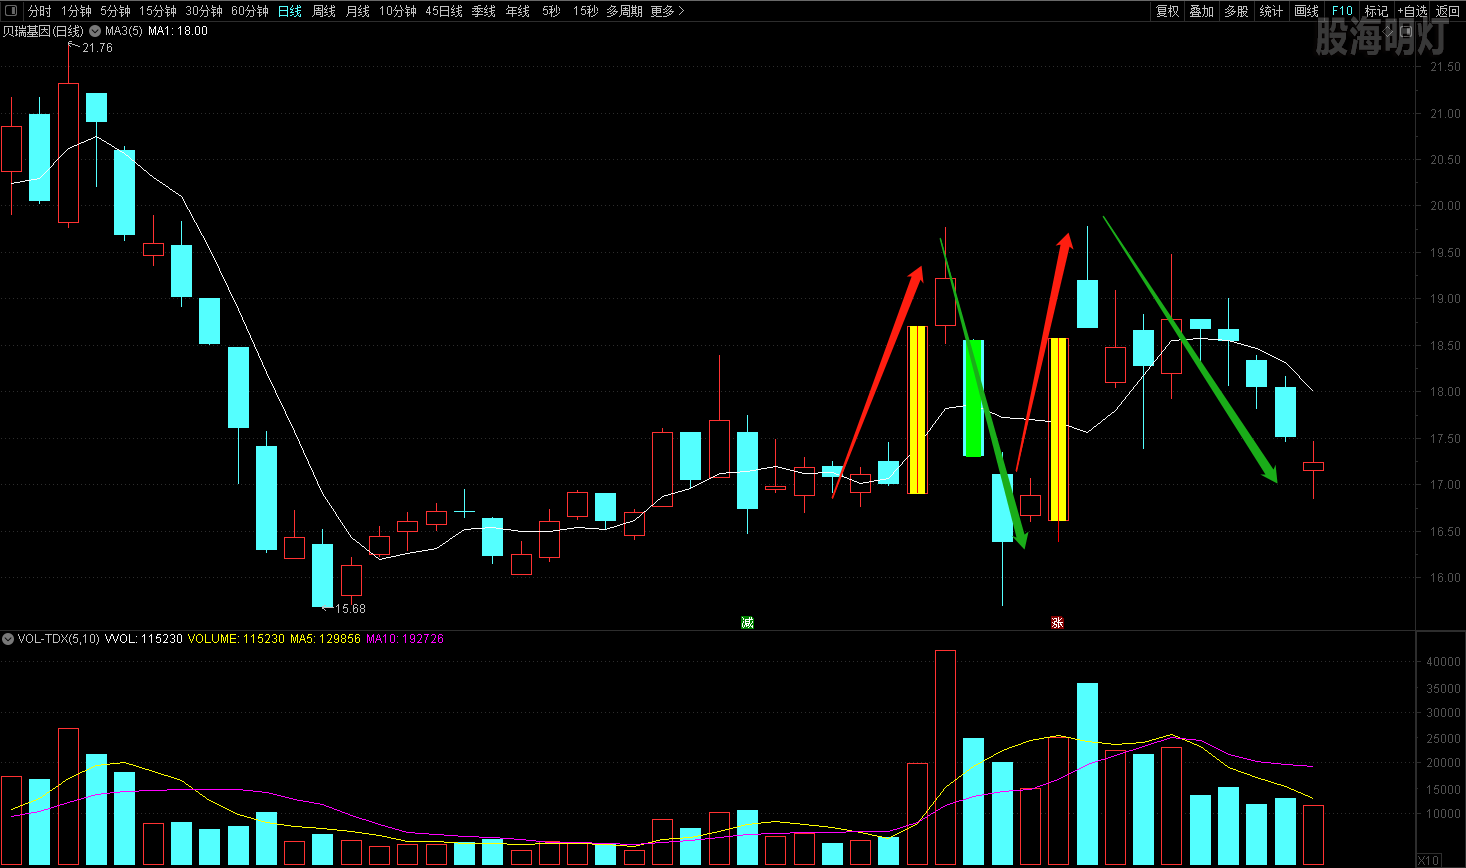Select the 30分钟 timeframe
The image size is (1466, 868).
(204, 11)
